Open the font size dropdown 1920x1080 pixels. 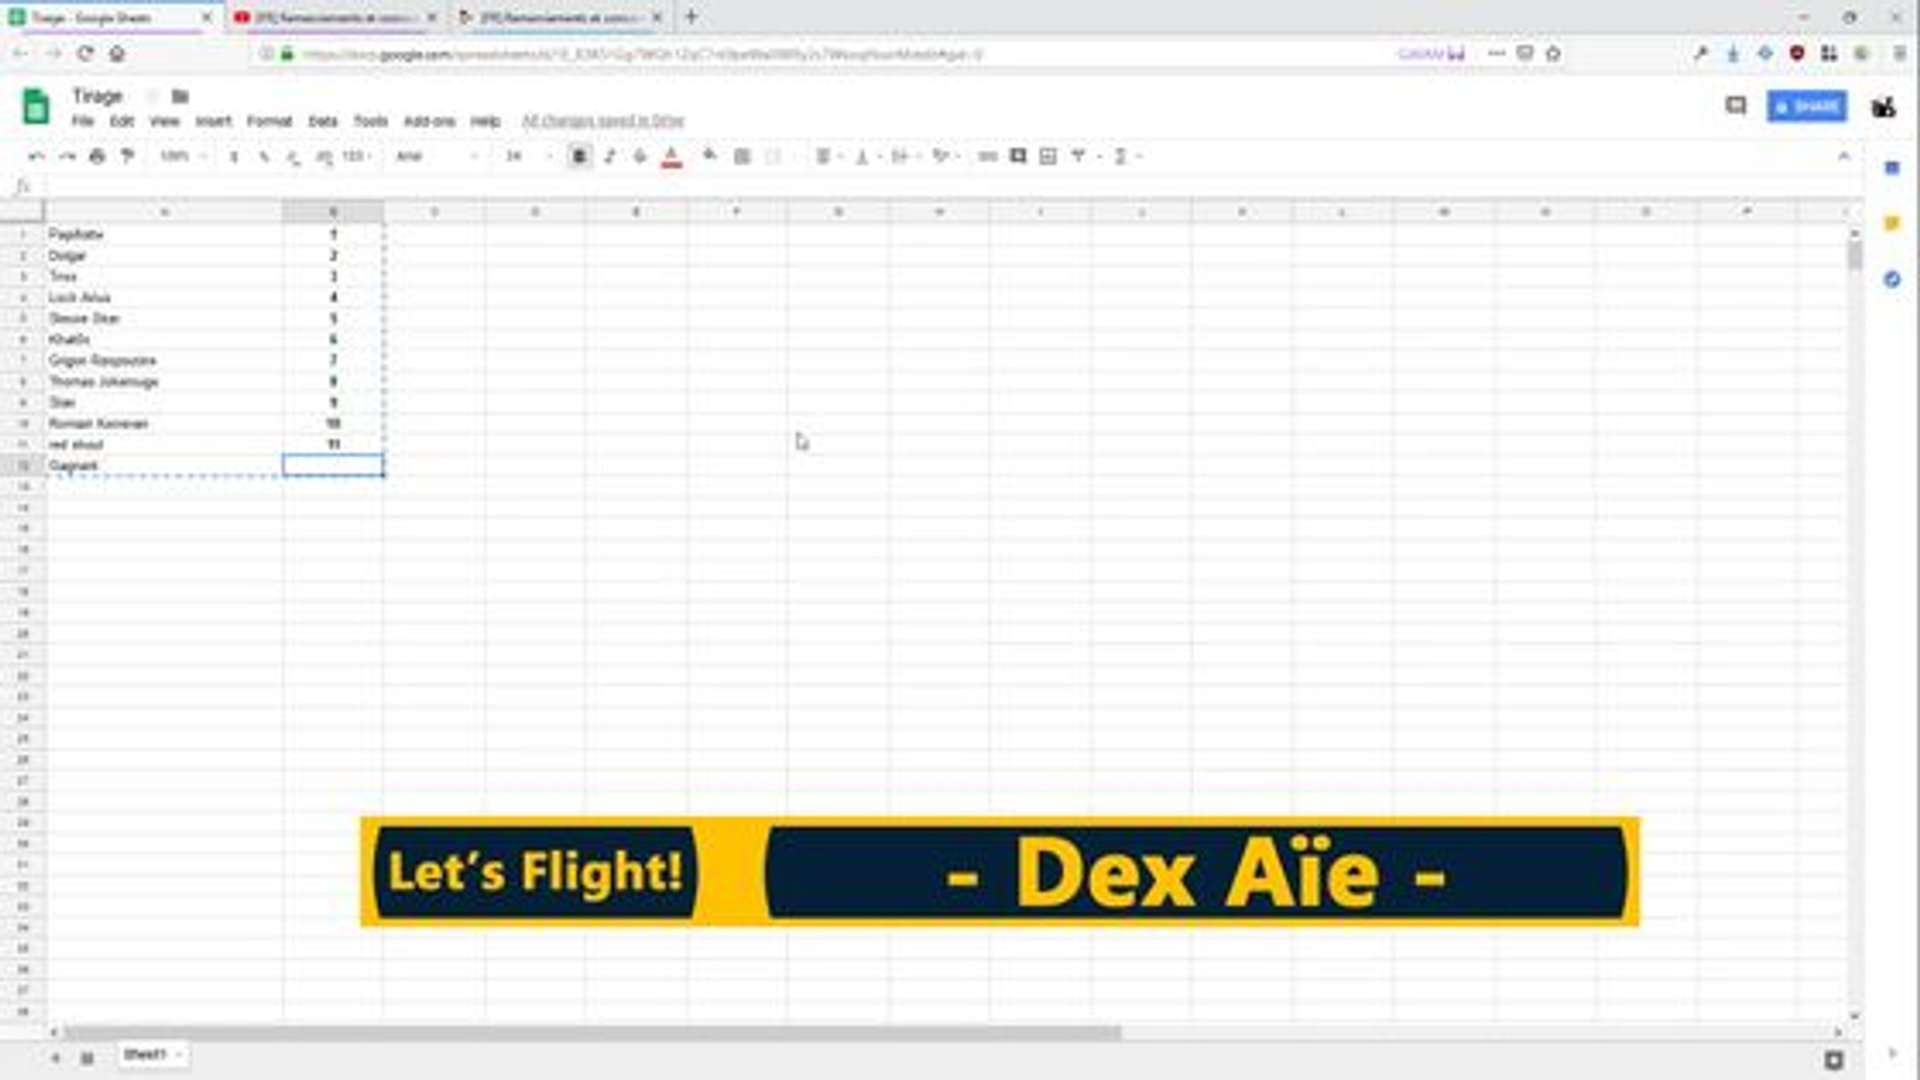[x=528, y=156]
